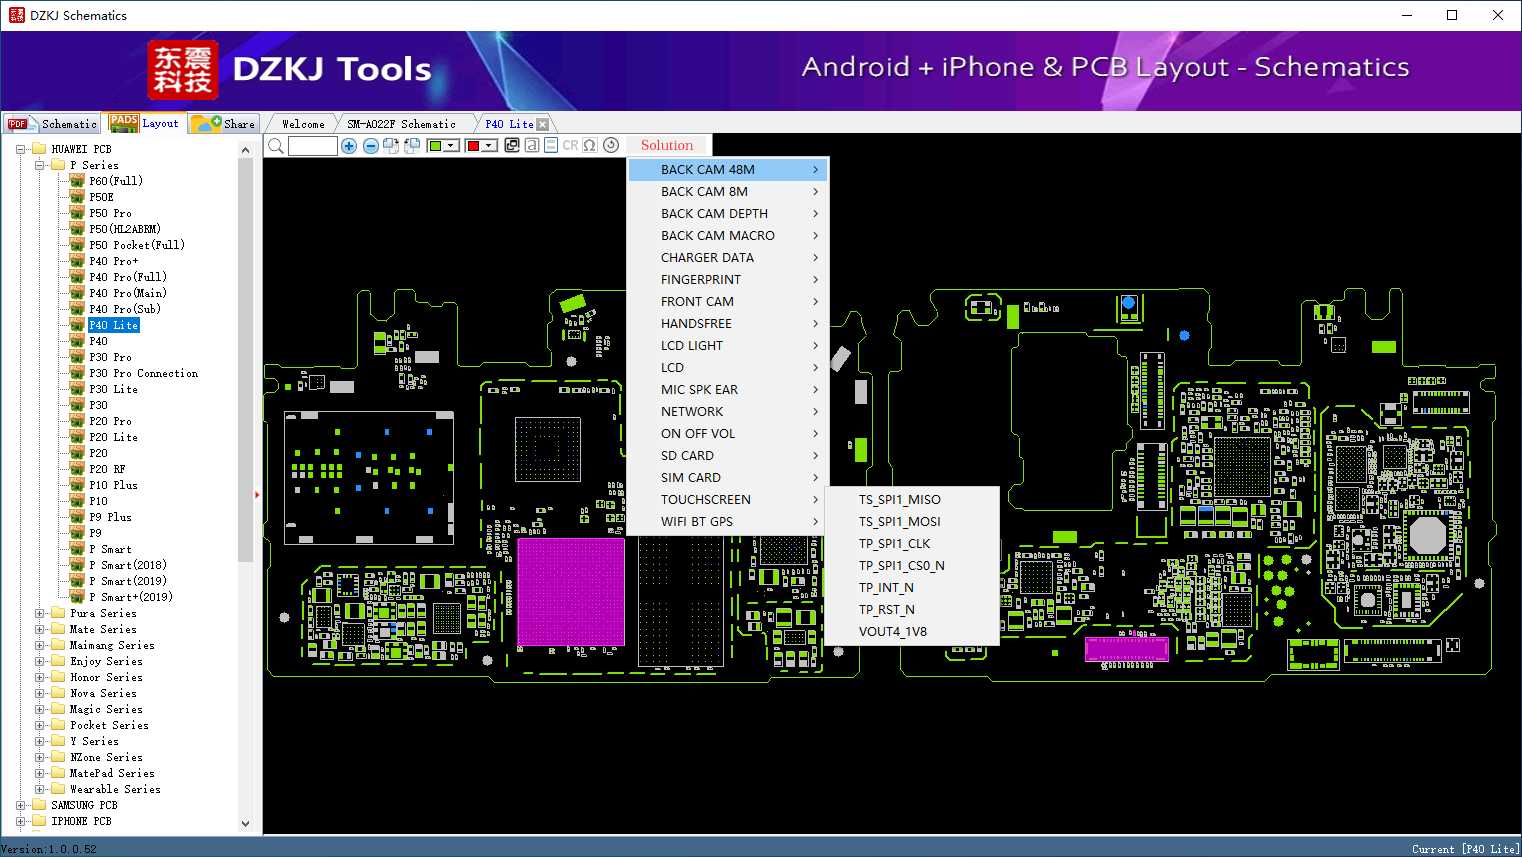Viewport: 1522px width, 857px height.
Task: Click the tree panel scroll-up arrow
Action: point(246,150)
